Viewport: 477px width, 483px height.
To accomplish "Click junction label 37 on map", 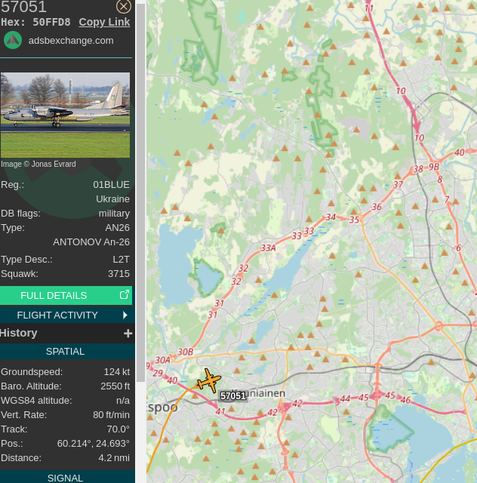I will point(398,184).
